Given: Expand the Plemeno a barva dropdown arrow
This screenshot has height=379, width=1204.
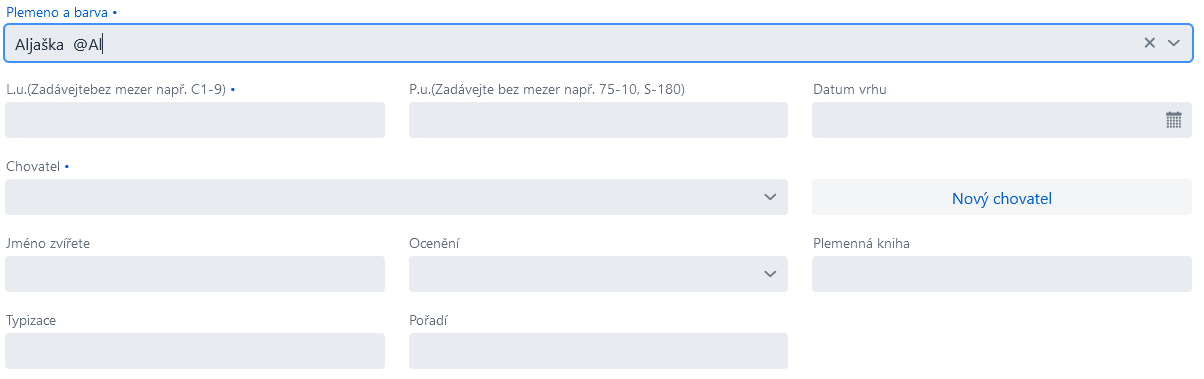Looking at the screenshot, I should click(1174, 43).
